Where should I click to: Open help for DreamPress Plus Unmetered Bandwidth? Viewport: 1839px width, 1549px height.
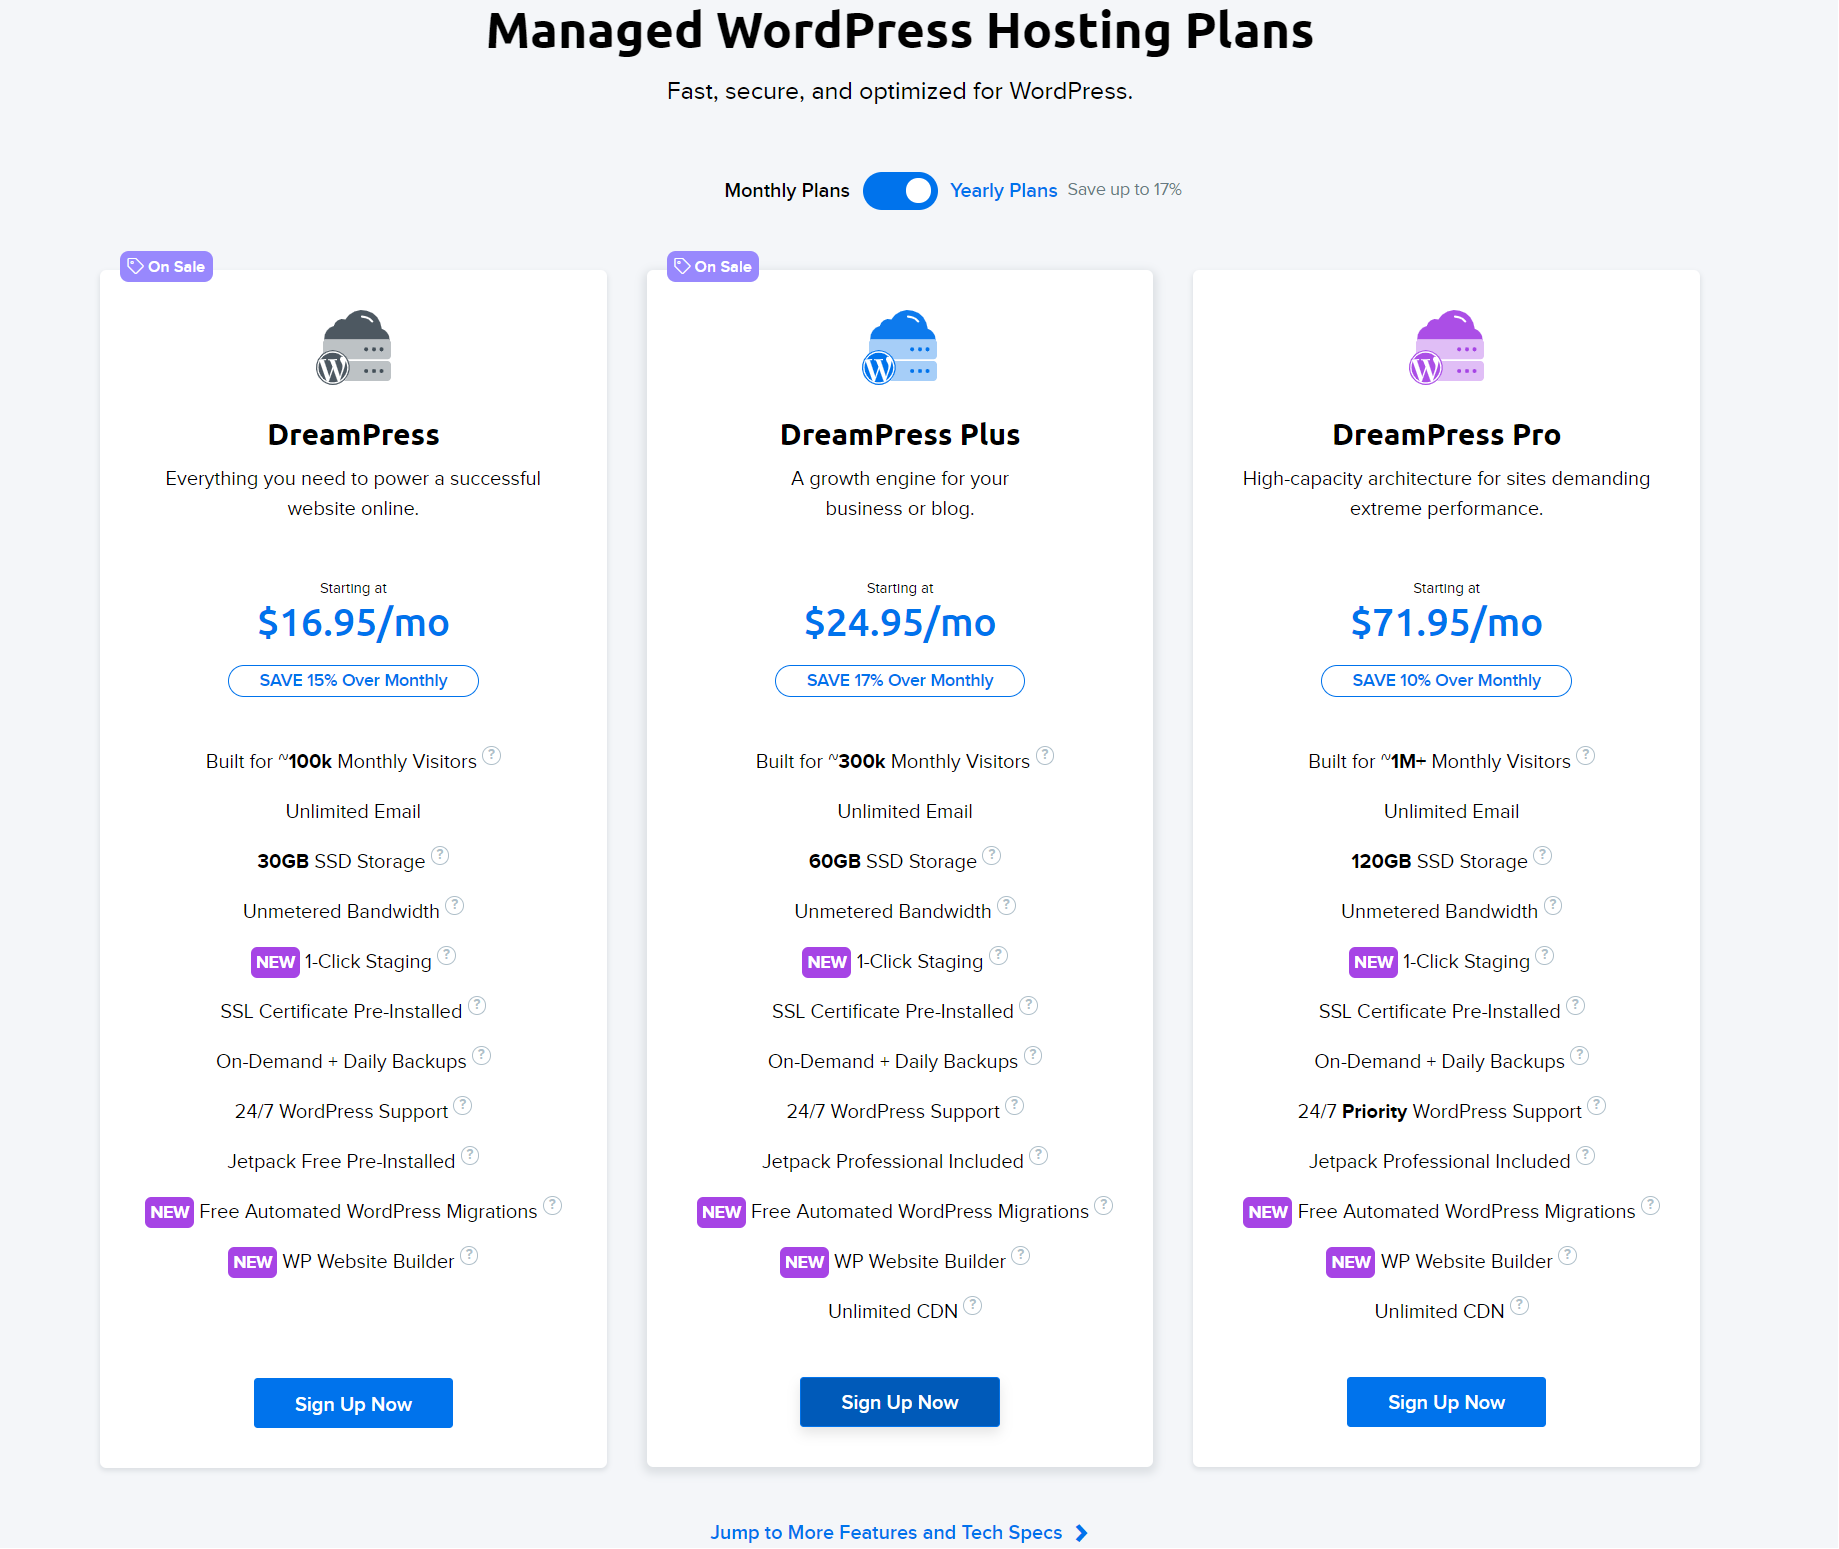(1007, 905)
